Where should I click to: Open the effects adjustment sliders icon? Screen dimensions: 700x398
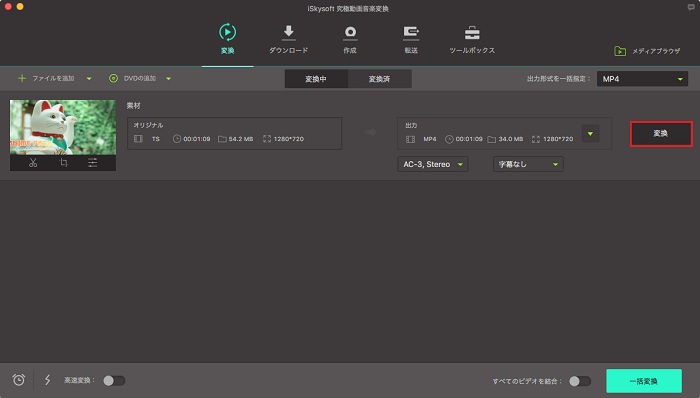tap(92, 163)
